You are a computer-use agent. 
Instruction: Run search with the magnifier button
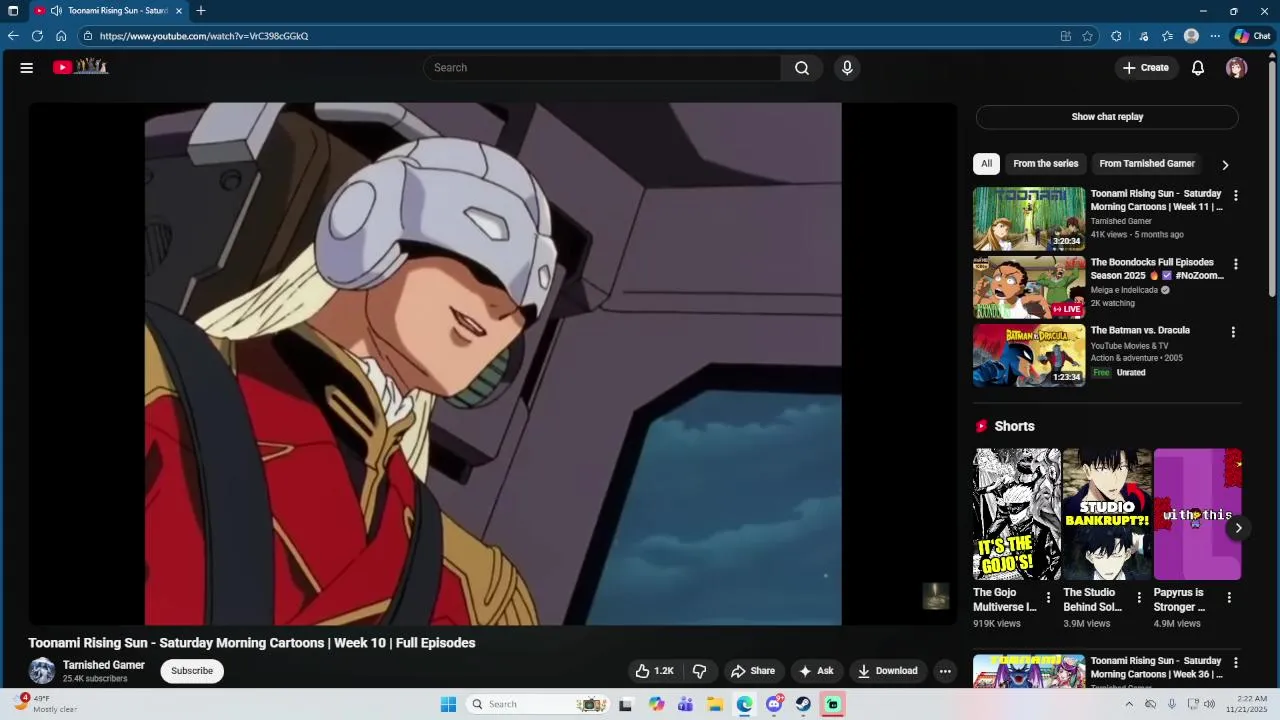point(802,68)
